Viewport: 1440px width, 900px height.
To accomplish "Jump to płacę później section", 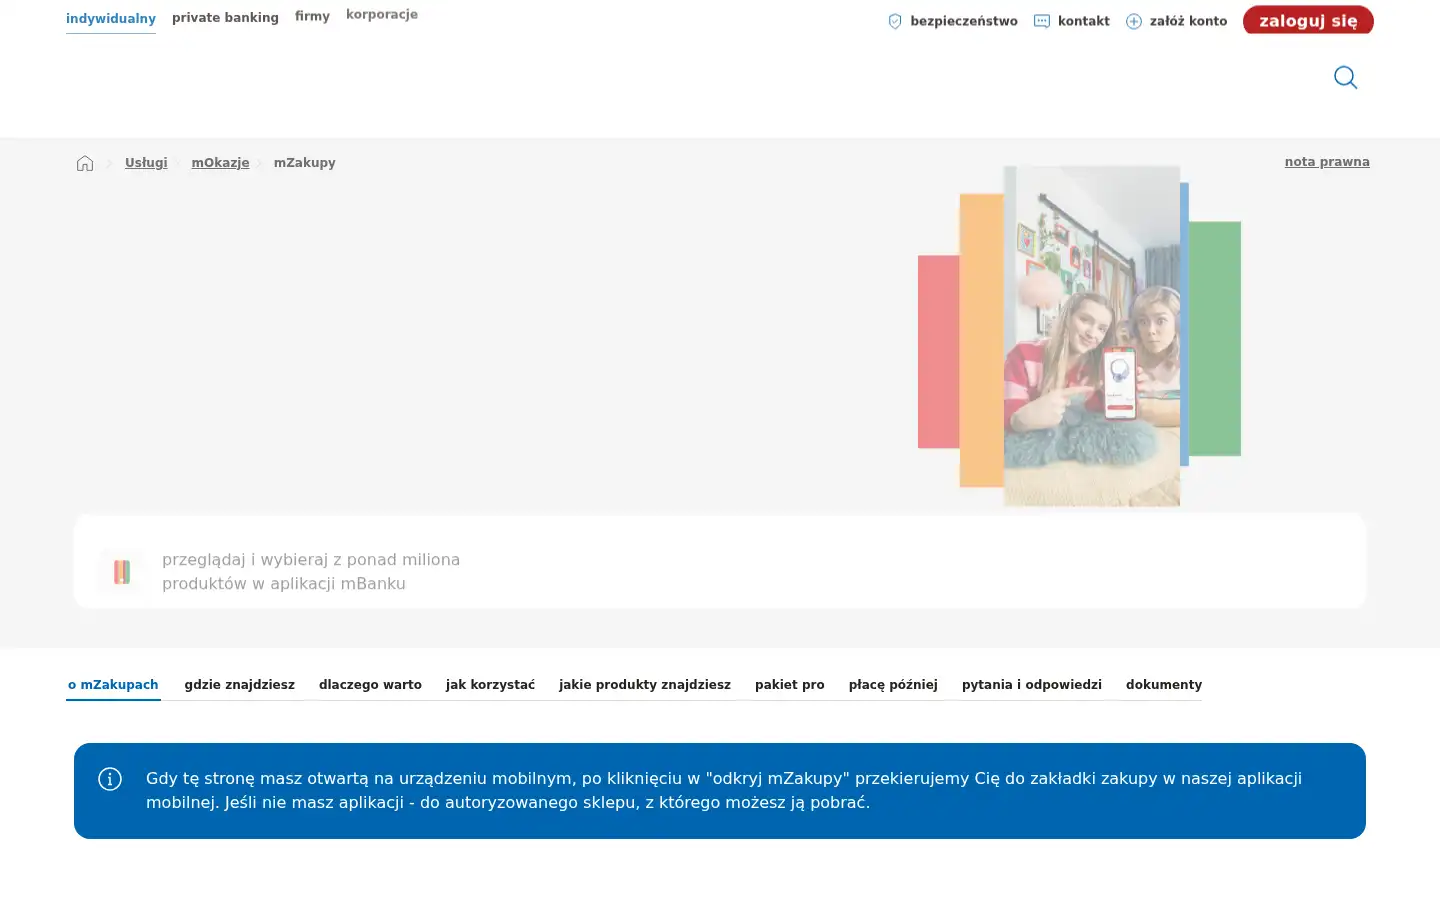I will [893, 685].
